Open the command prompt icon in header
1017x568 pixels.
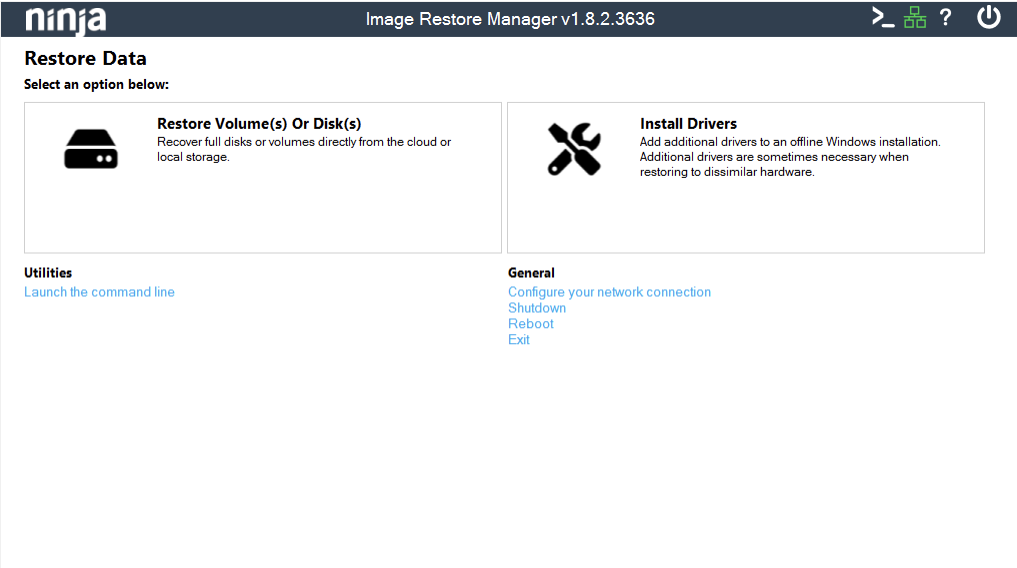click(x=882, y=18)
